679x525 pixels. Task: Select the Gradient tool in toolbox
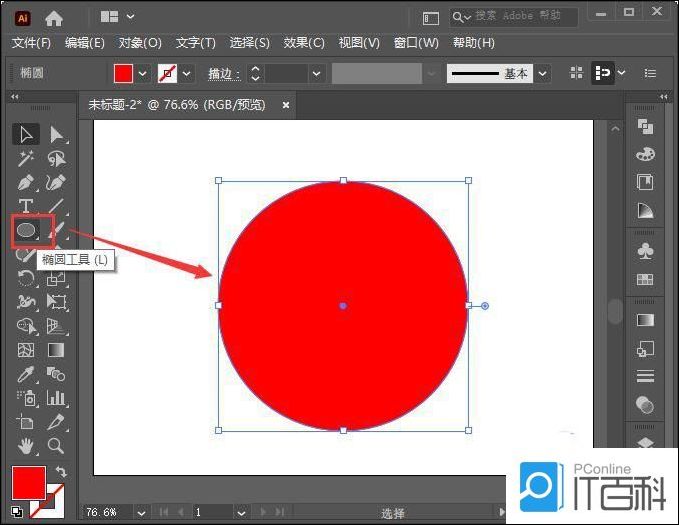(56, 350)
